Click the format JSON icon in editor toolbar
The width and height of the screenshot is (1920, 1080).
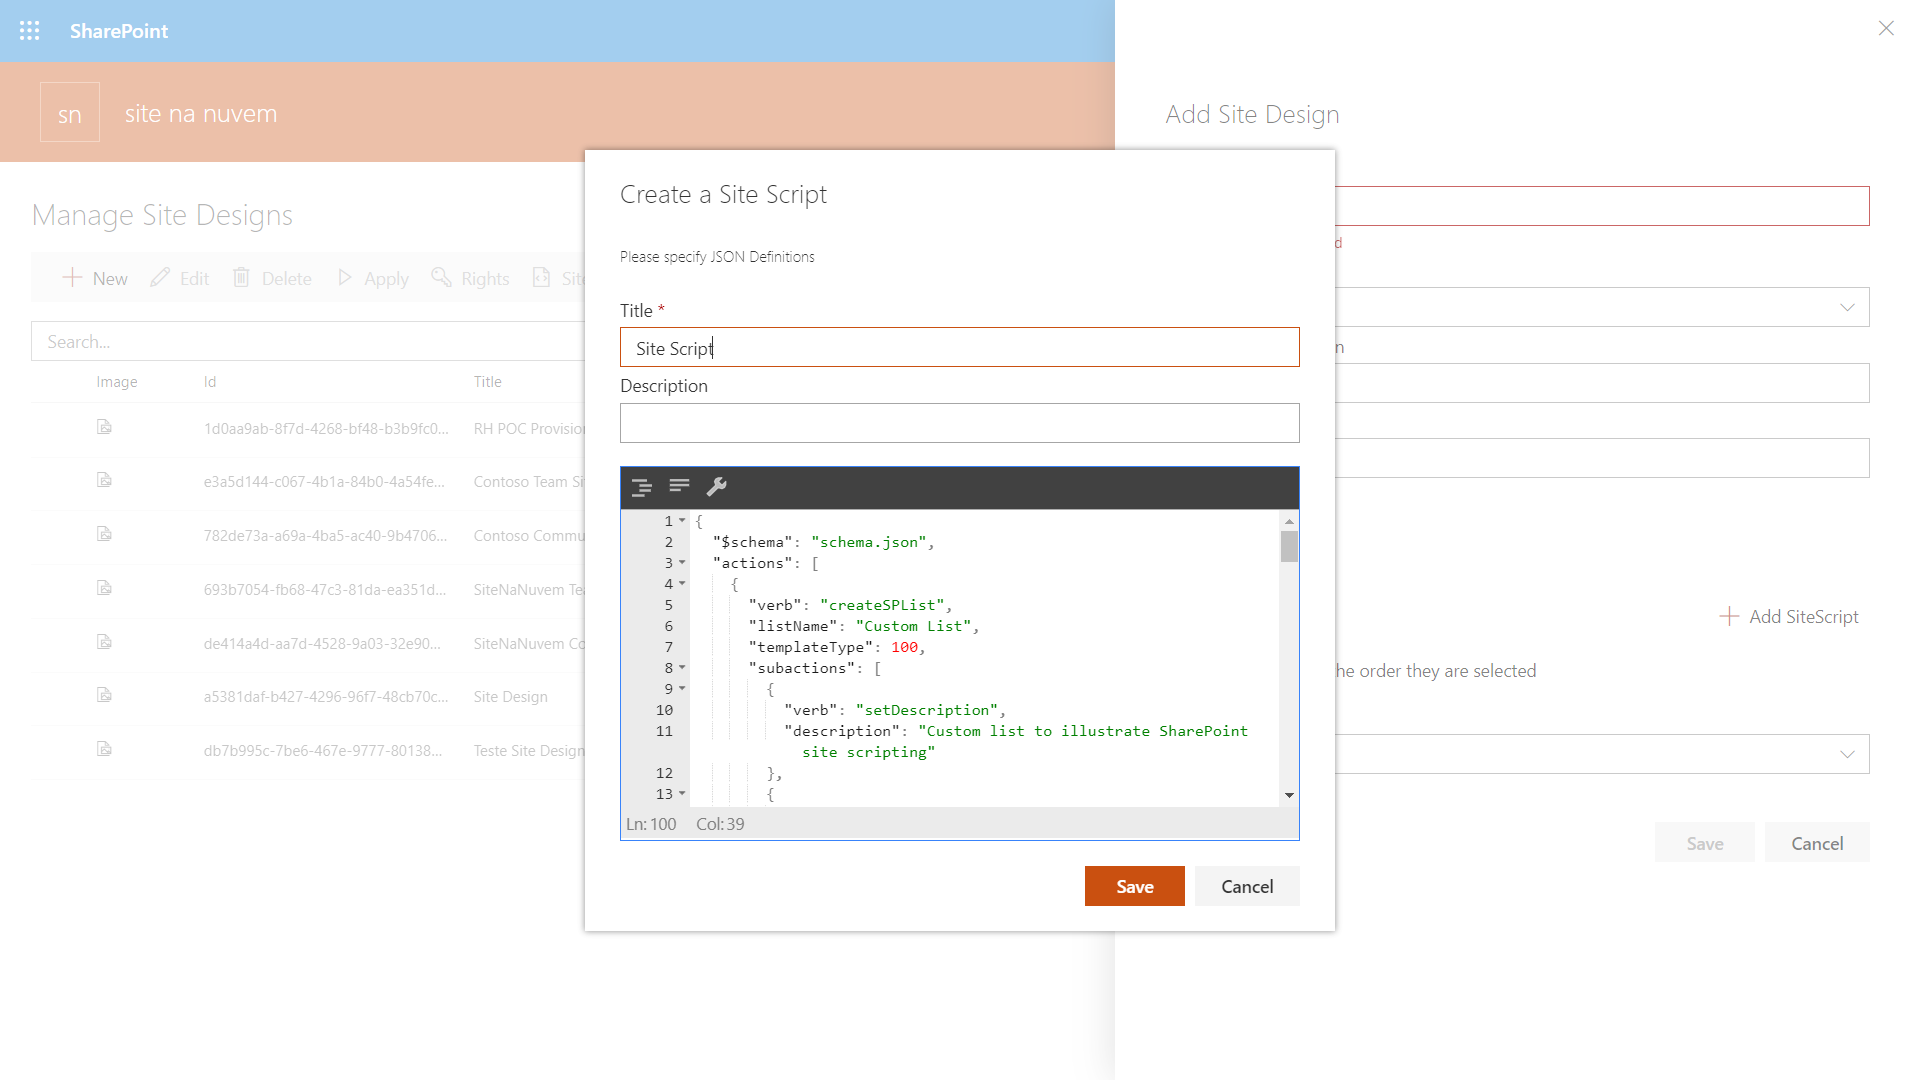pos(642,487)
